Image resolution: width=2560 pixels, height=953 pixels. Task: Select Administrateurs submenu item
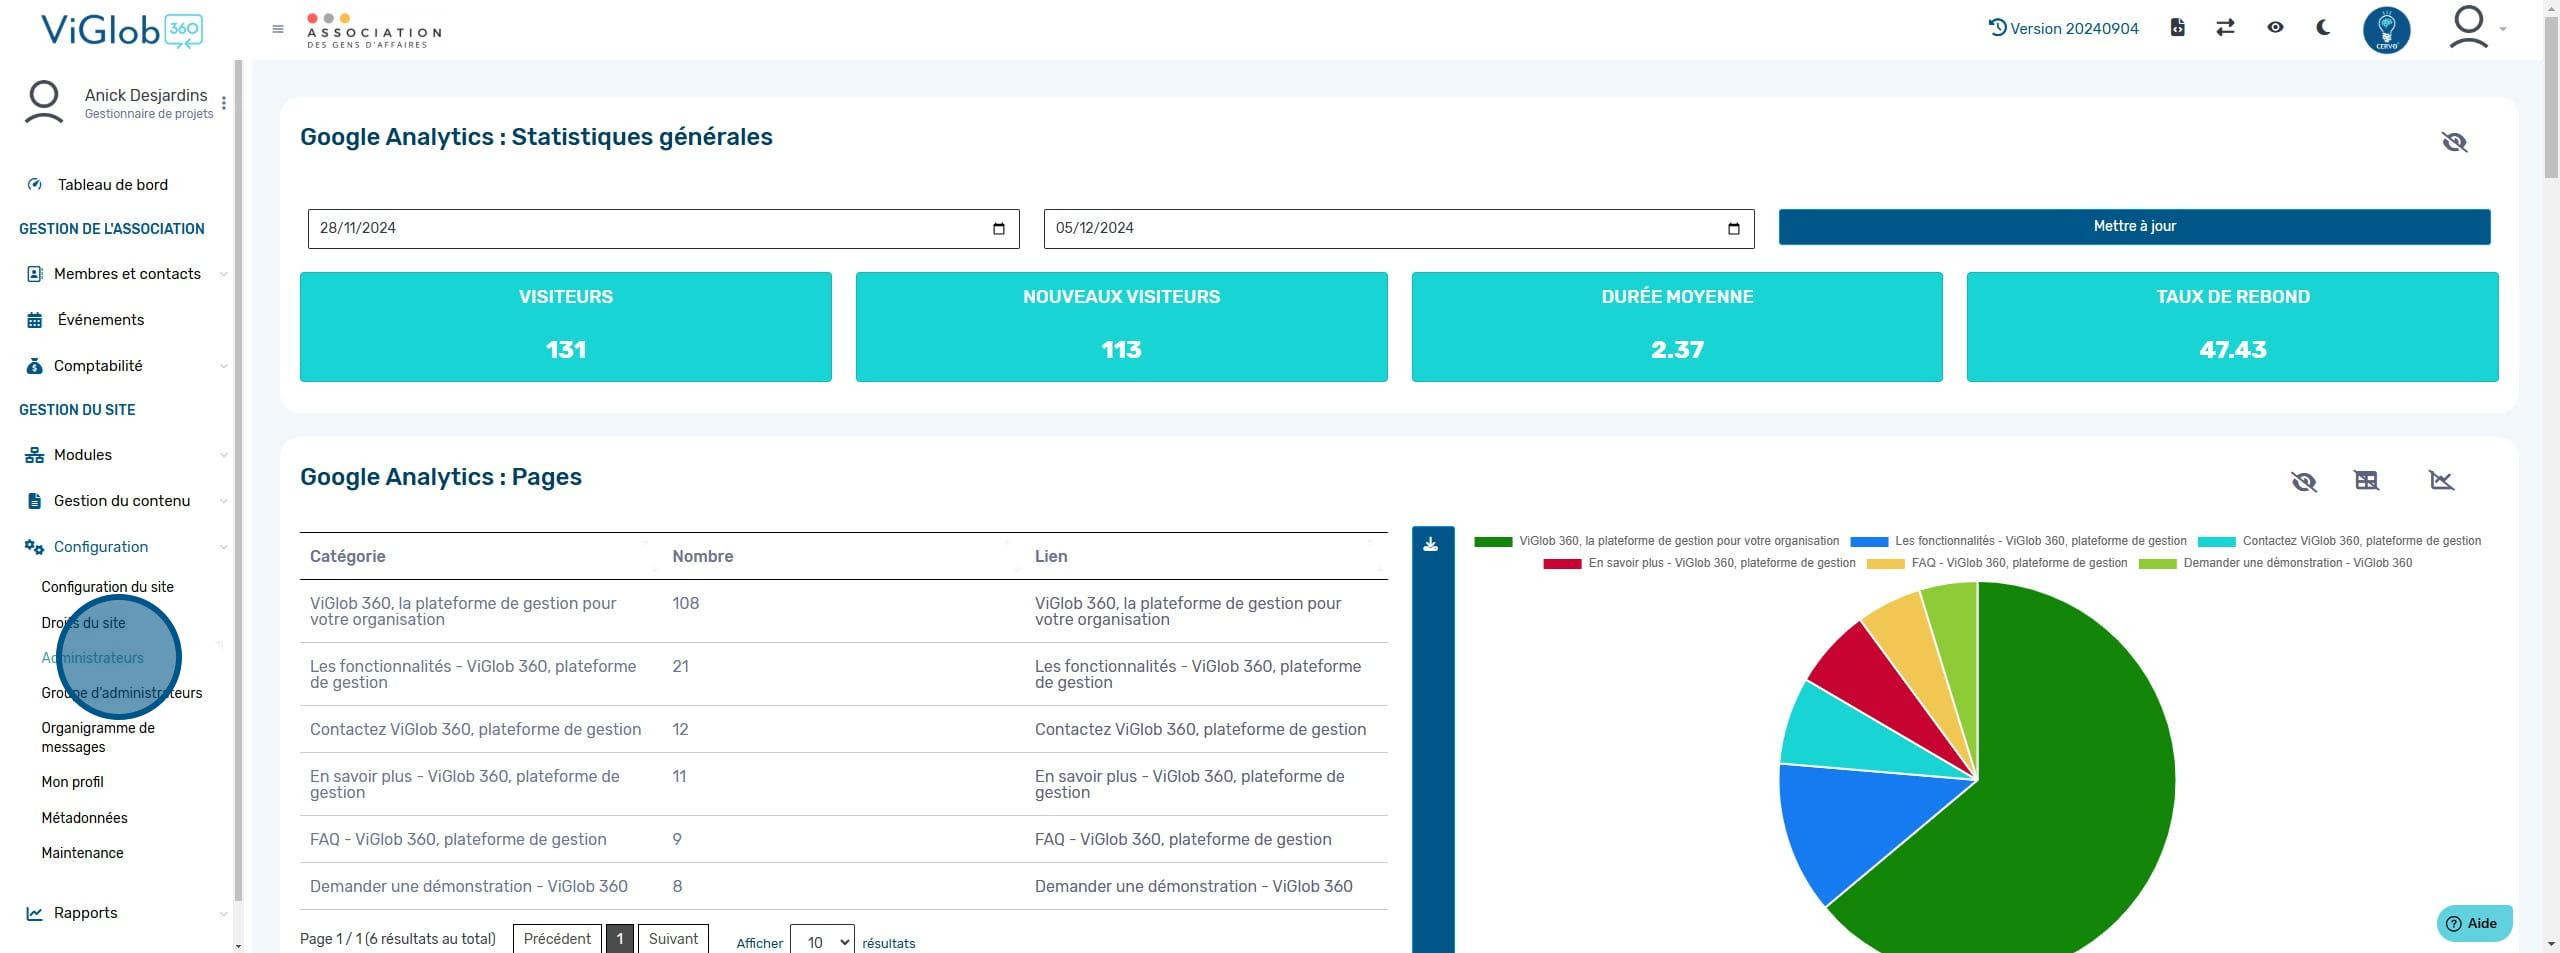pos(92,658)
